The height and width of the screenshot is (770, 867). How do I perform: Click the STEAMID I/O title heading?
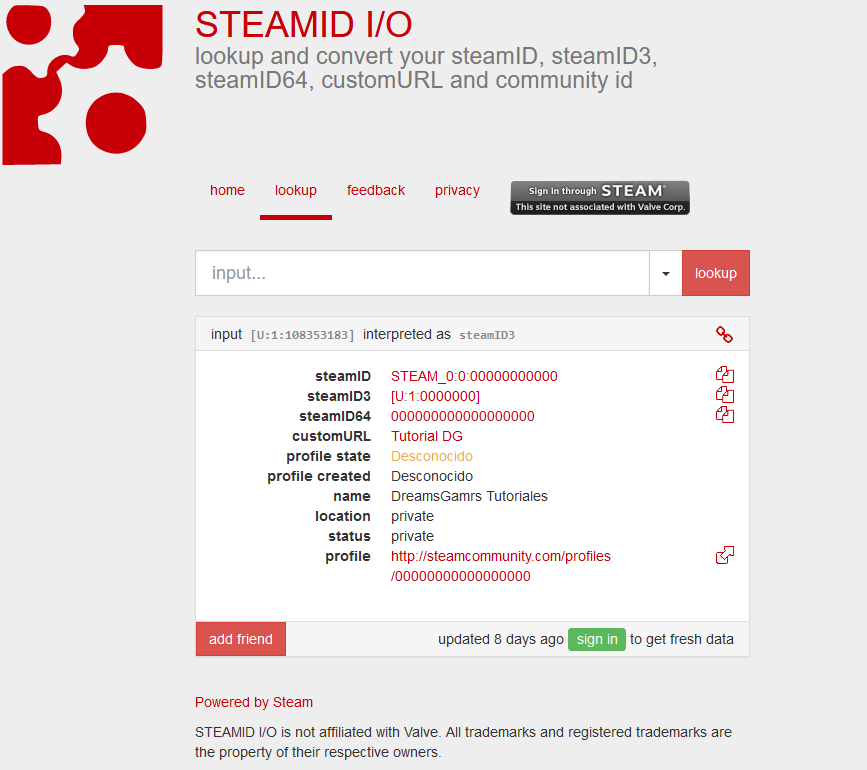(304, 25)
